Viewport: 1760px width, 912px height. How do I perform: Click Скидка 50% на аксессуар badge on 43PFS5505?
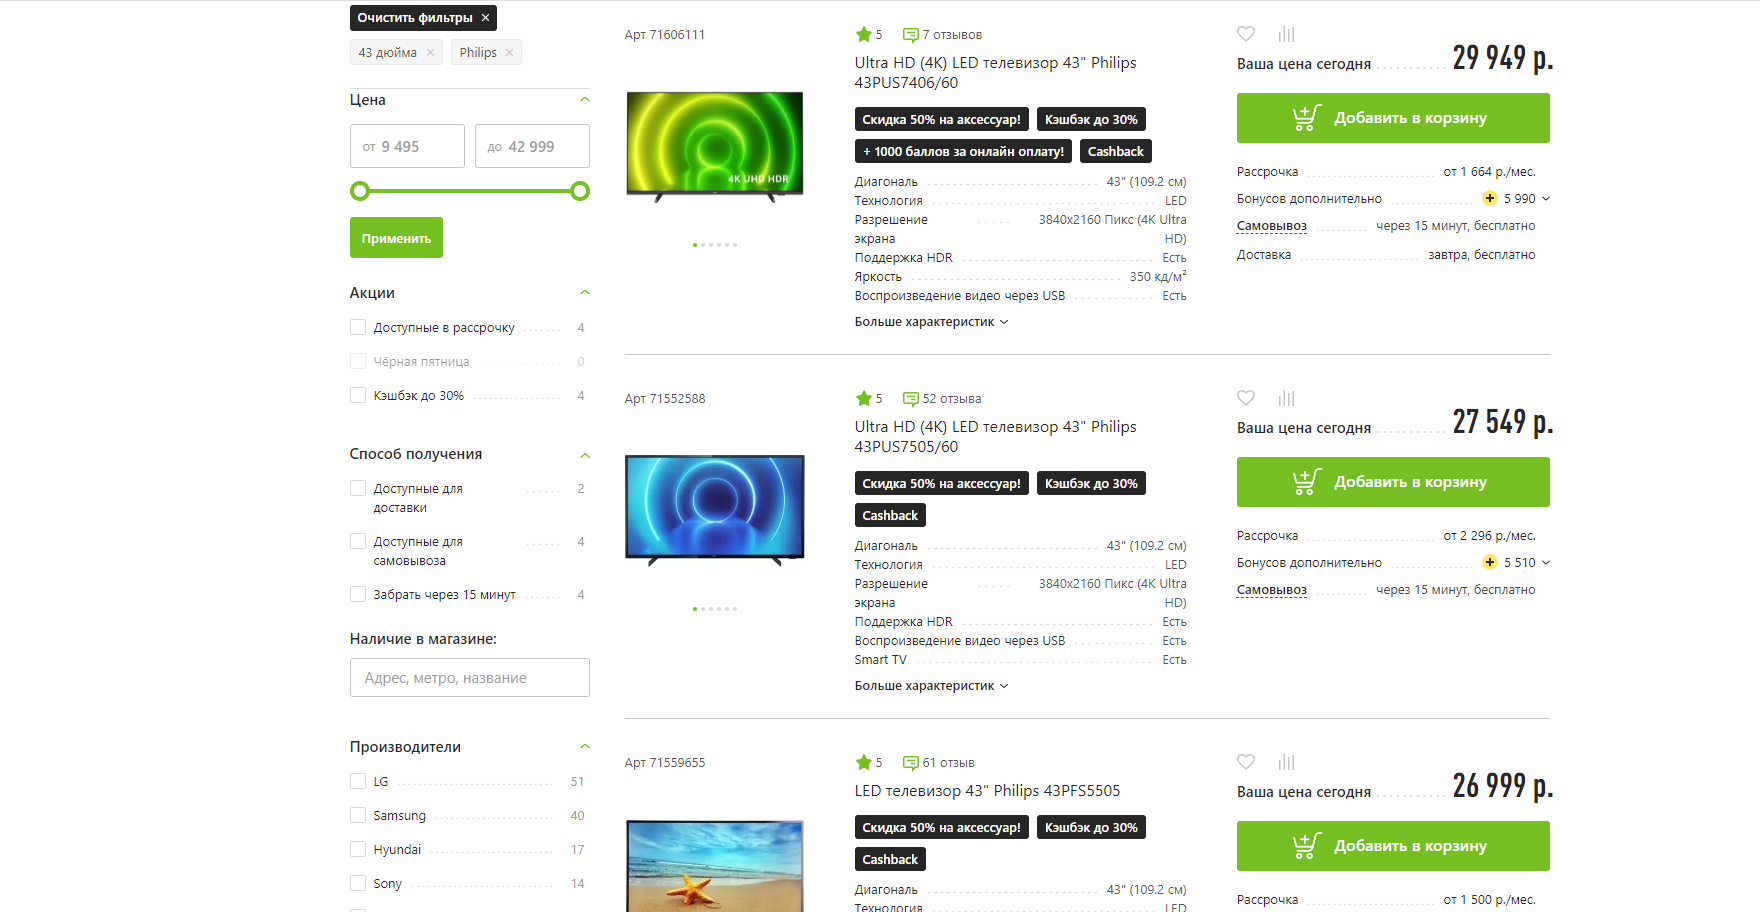click(x=942, y=827)
